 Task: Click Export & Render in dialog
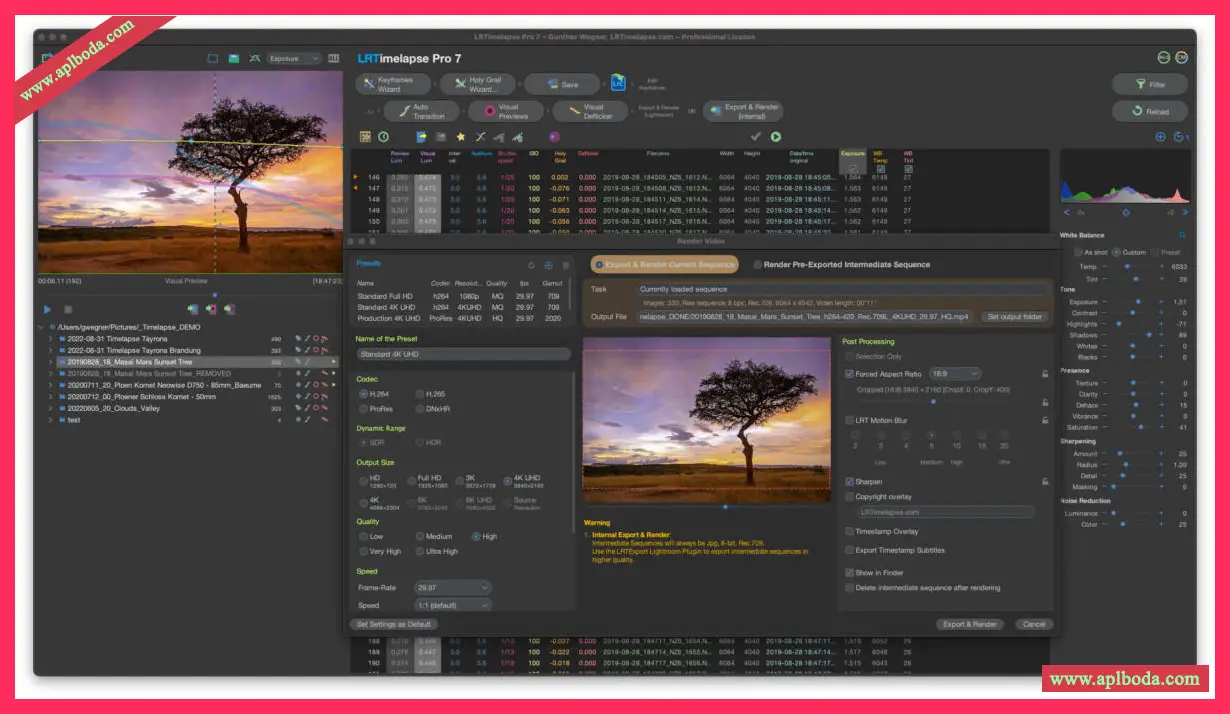[970, 624]
